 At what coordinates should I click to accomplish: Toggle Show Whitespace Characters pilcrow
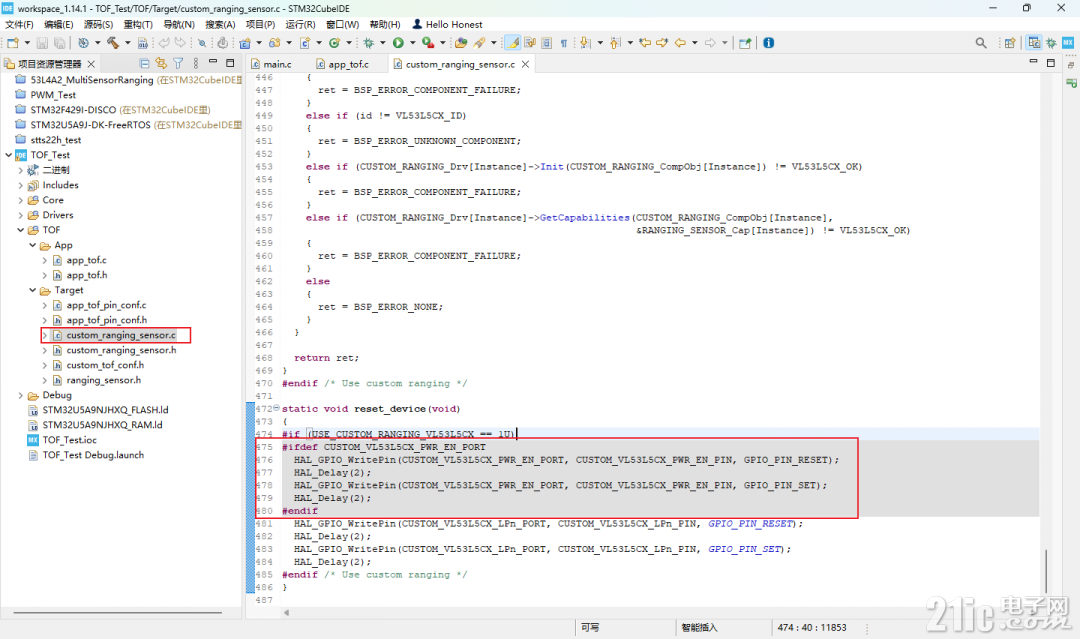tap(564, 43)
